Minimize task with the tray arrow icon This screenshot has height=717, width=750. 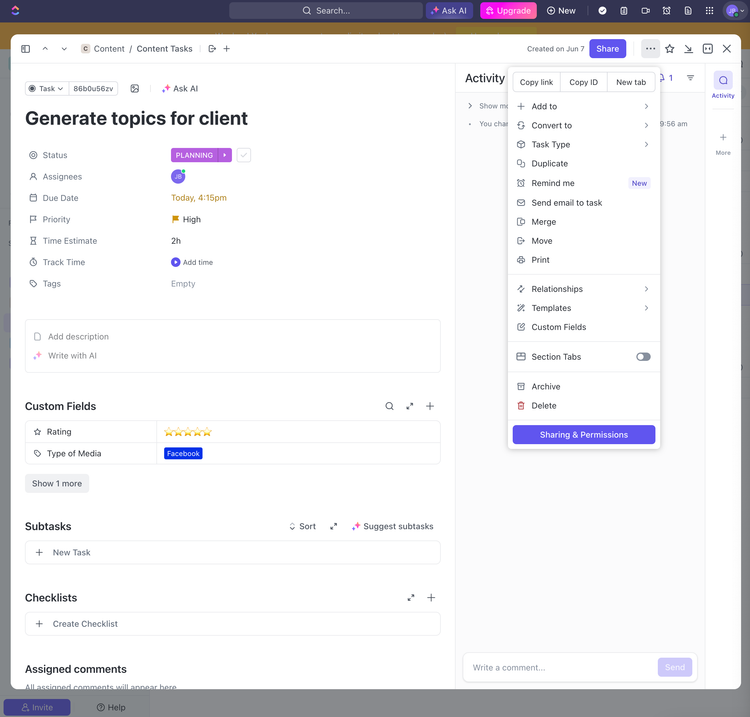tap(688, 49)
